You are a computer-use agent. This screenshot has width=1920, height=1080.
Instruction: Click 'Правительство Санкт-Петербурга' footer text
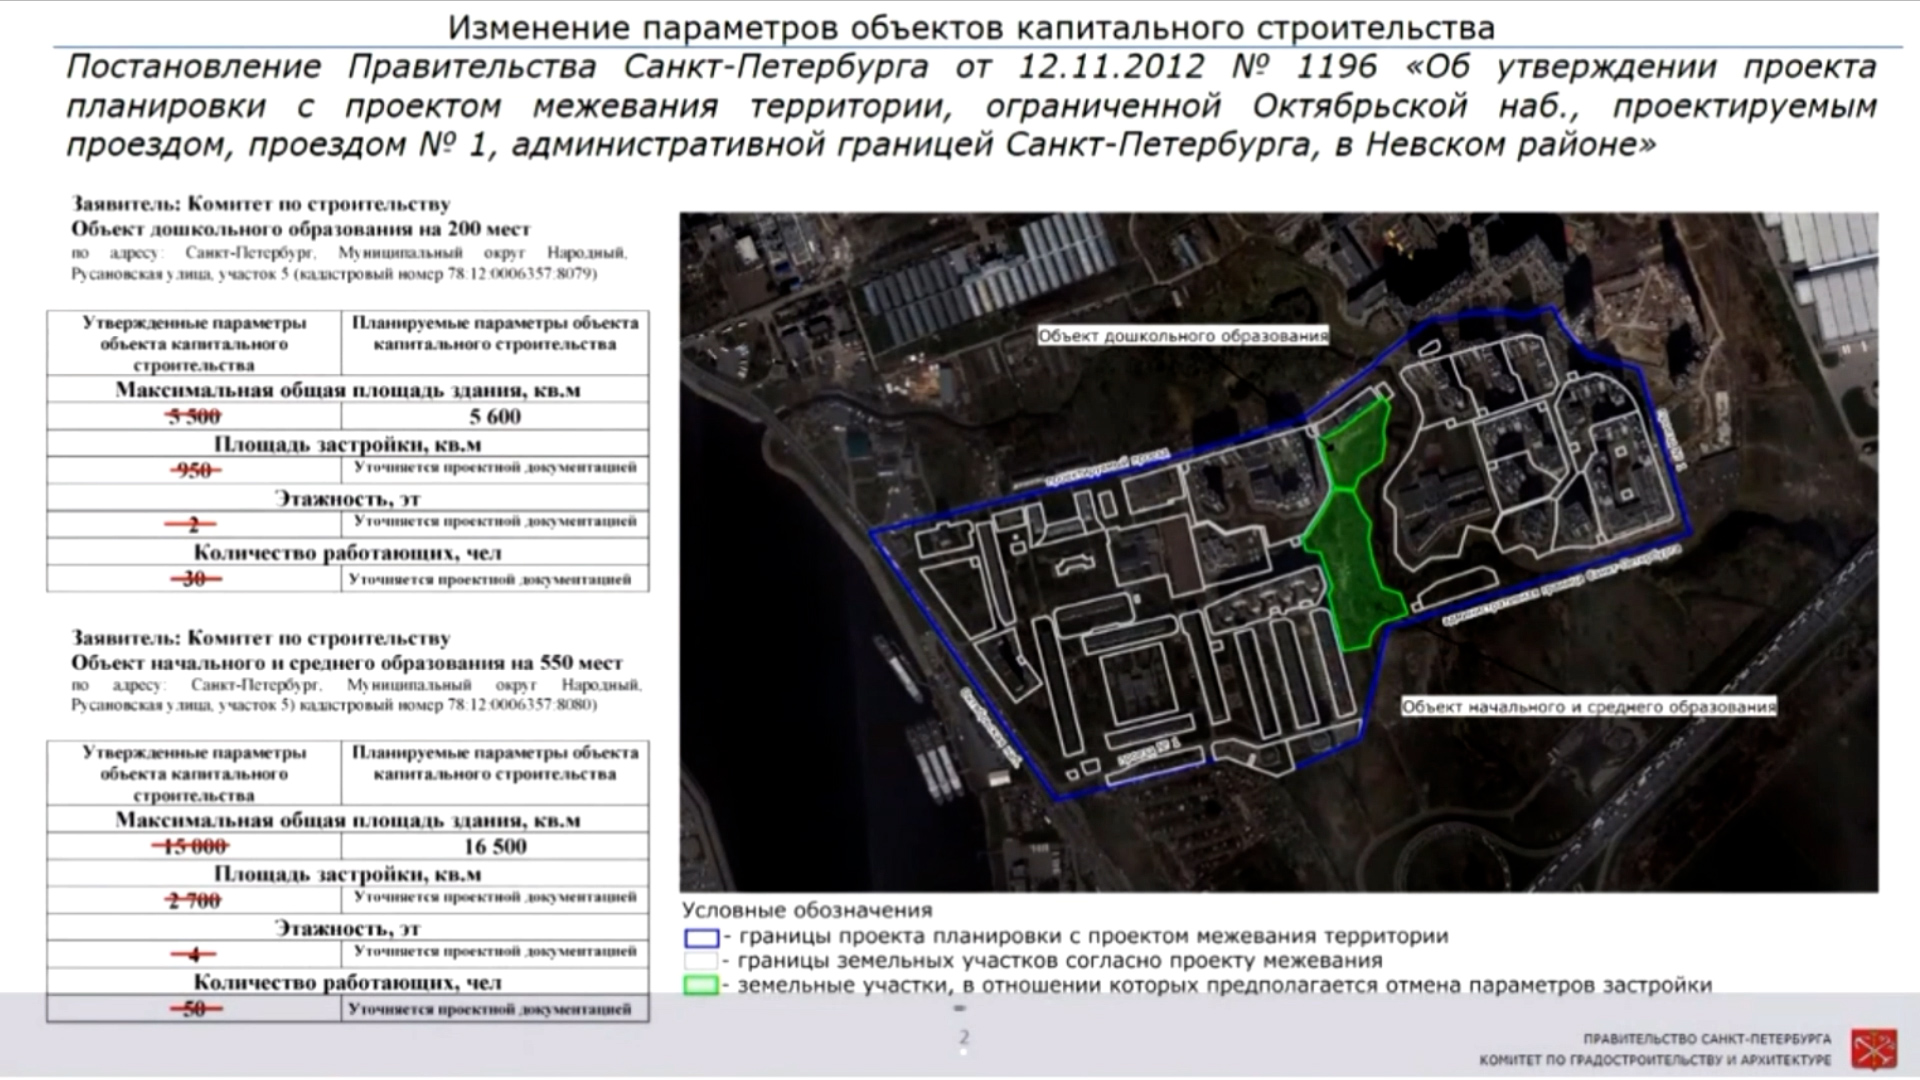[1707, 1039]
